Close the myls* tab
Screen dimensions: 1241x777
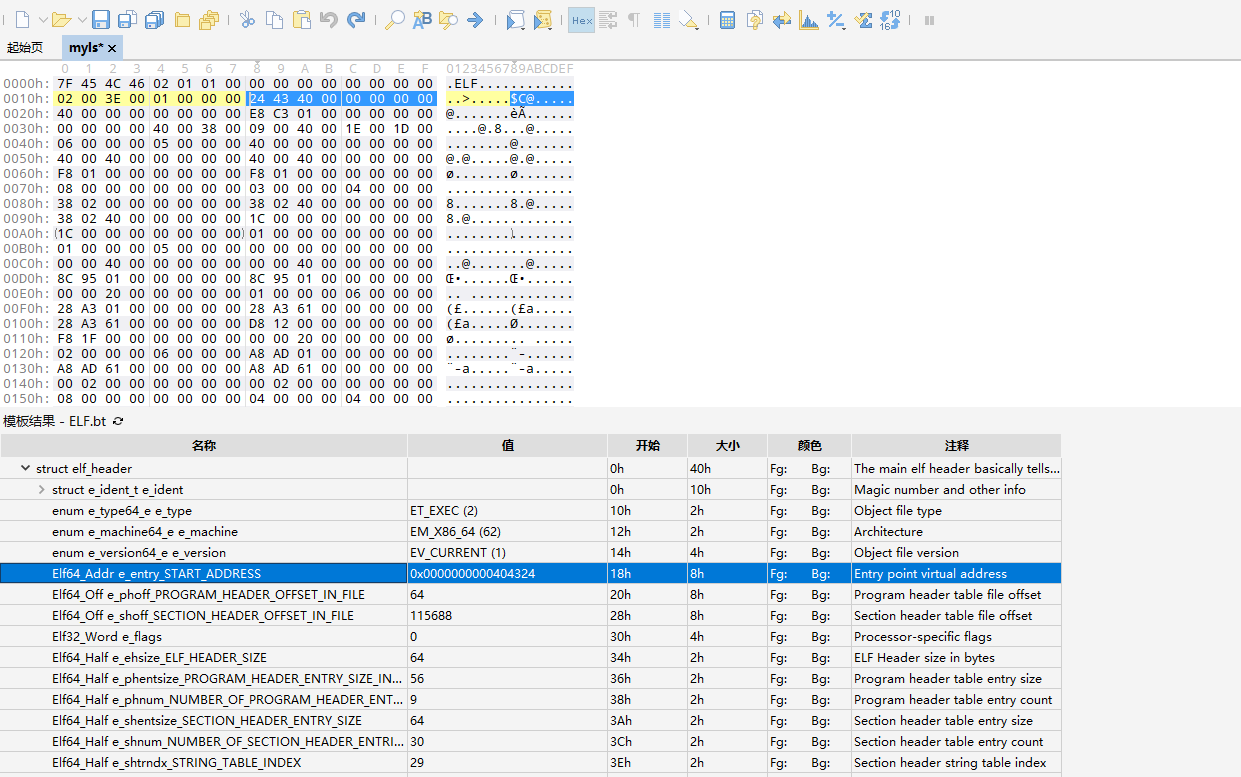(113, 48)
